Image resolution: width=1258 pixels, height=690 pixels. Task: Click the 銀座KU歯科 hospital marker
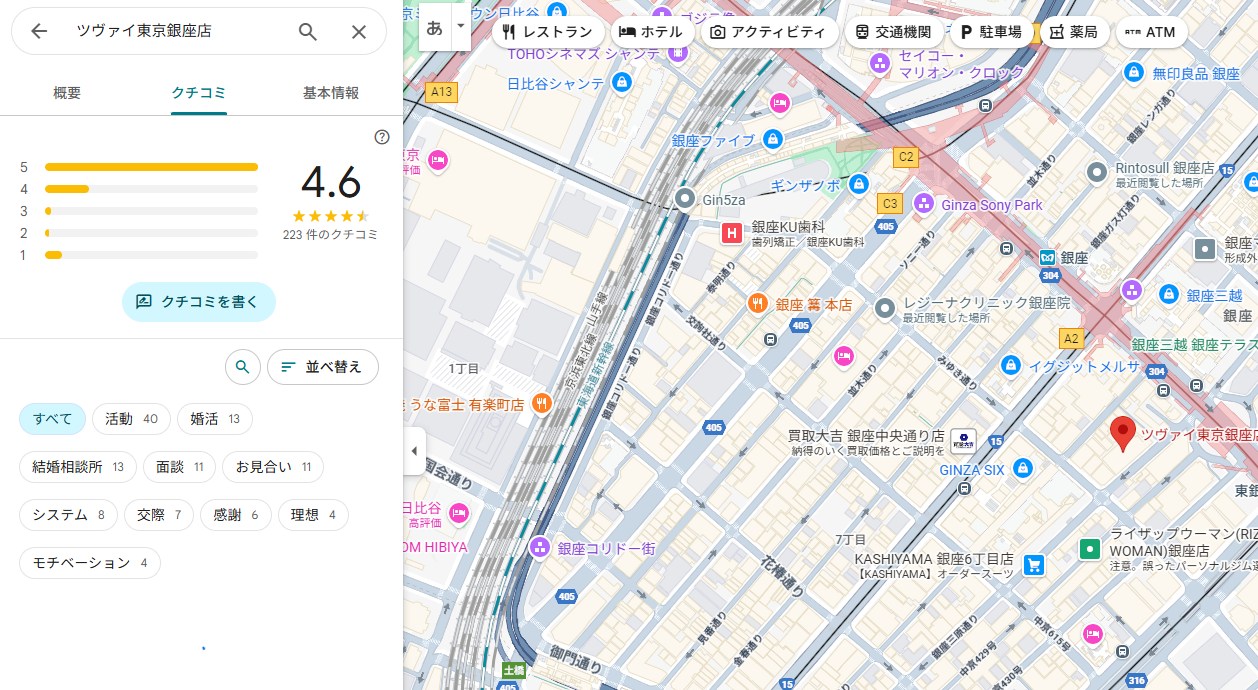[733, 234]
